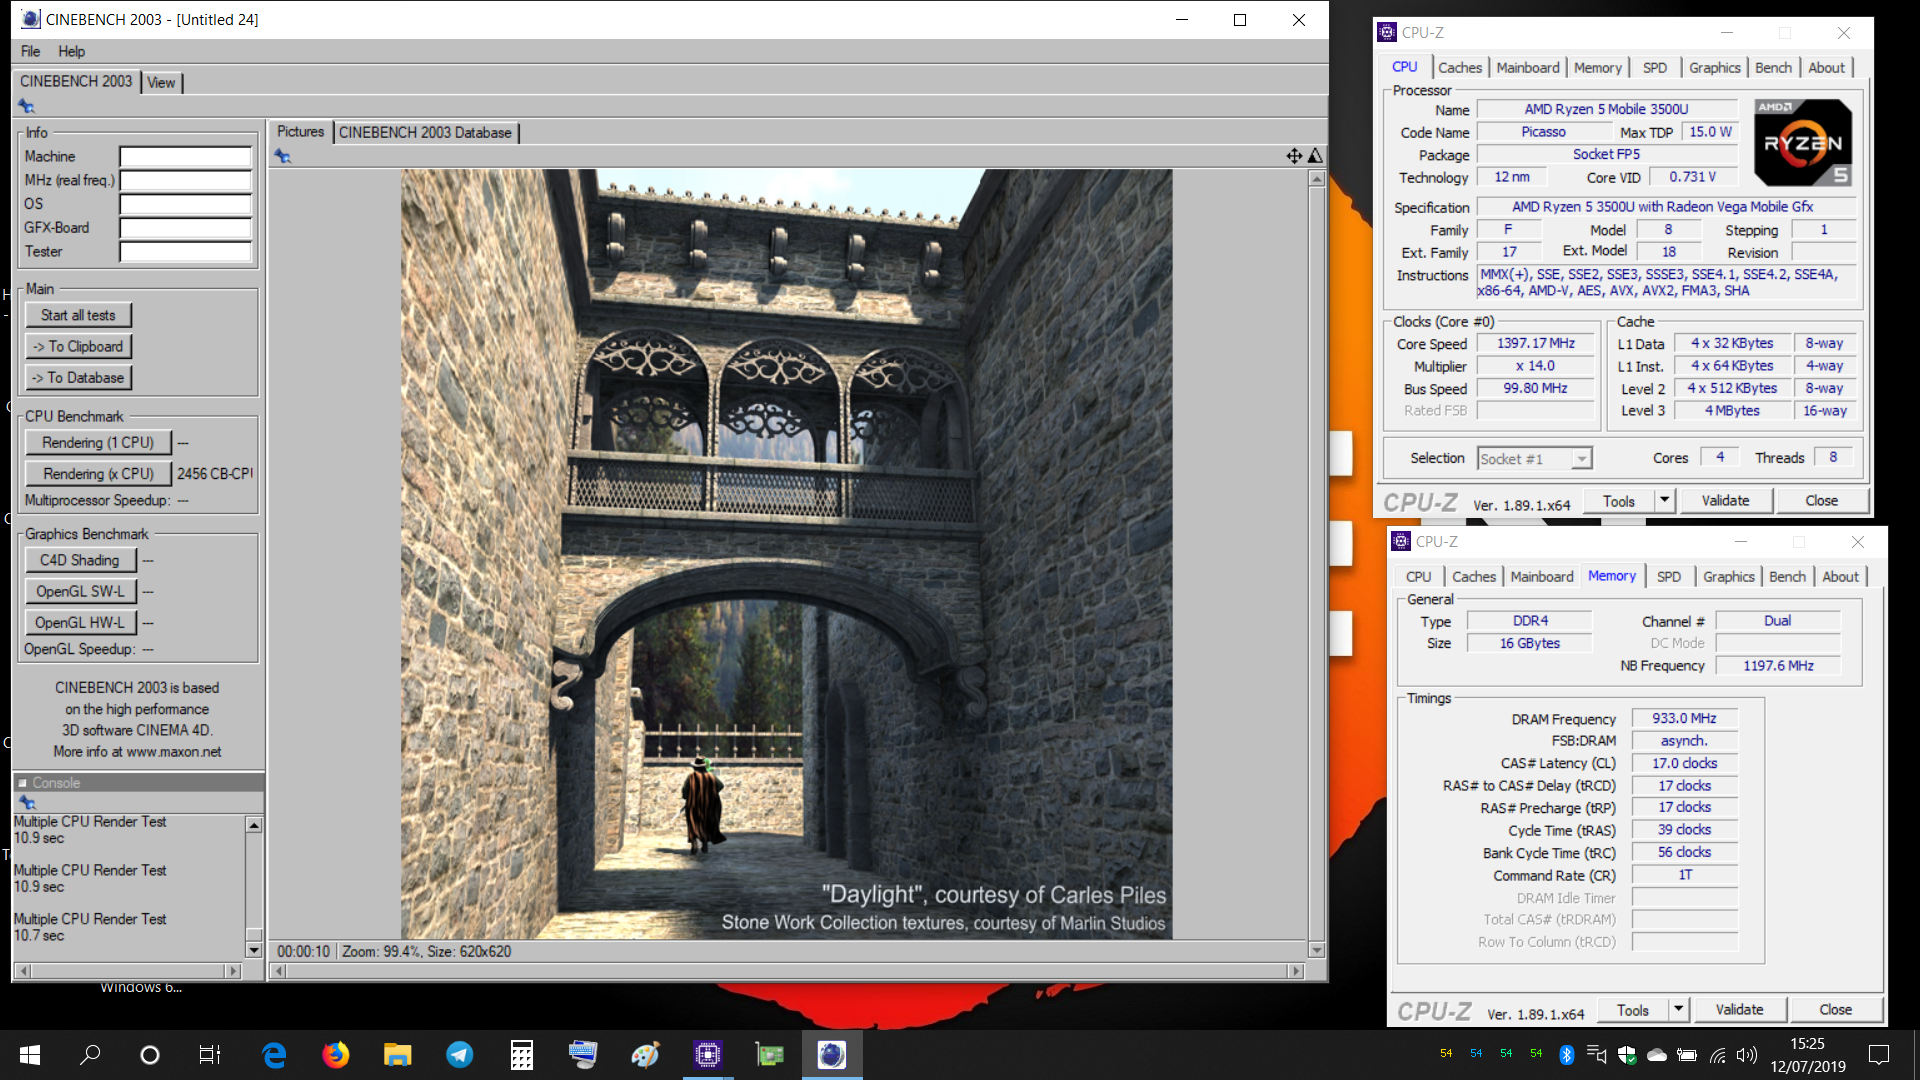1920x1080 pixels.
Task: Click the pin icon in Pictures panel
Action: 283,156
